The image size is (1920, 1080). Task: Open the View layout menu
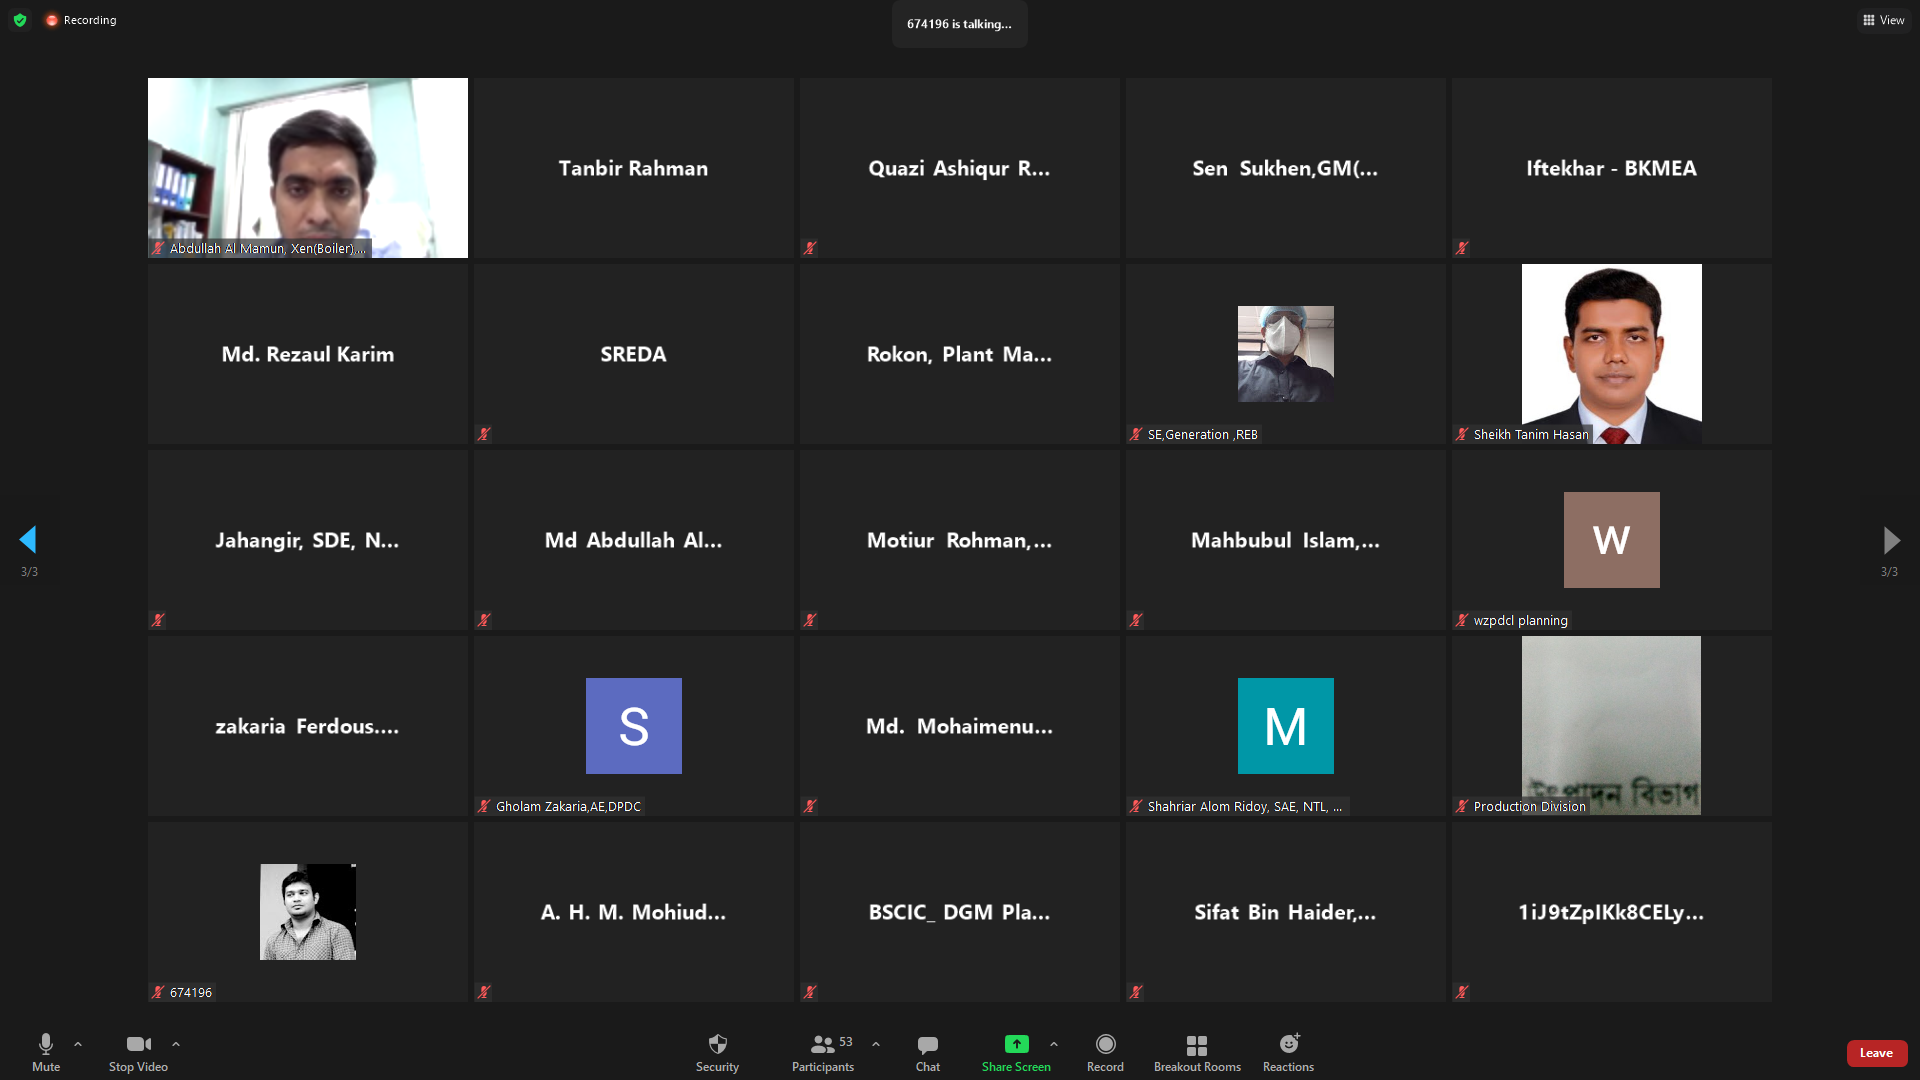[1883, 20]
